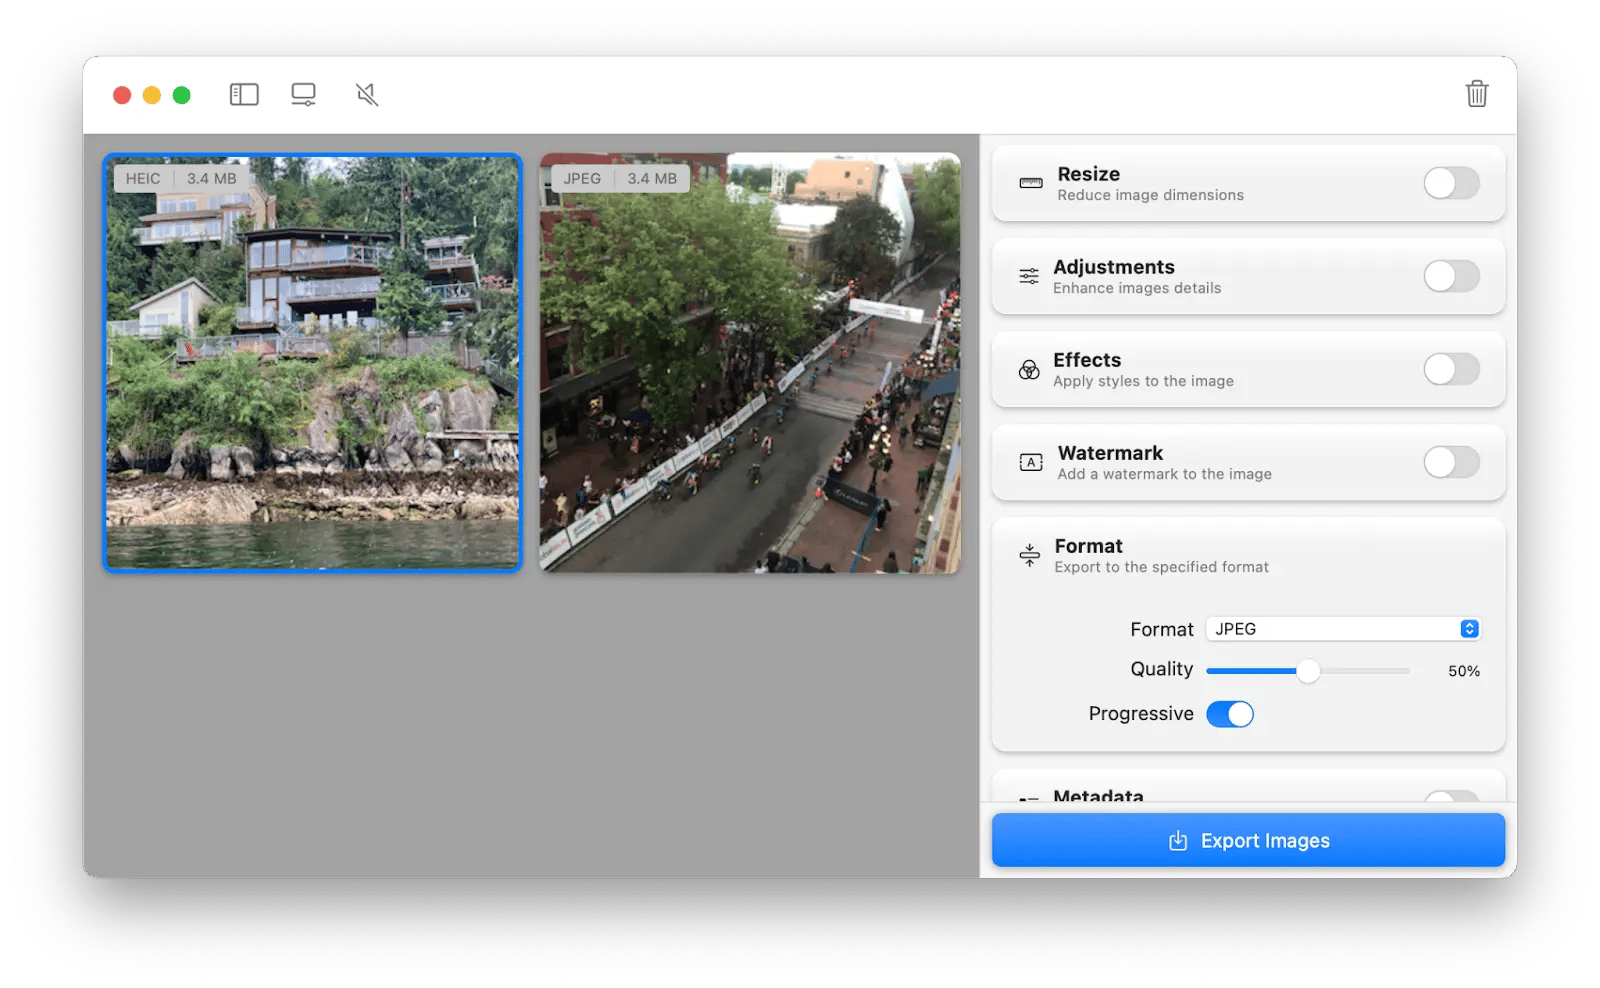Click 'Add a watermark to the image' text

pyautogui.click(x=1164, y=474)
